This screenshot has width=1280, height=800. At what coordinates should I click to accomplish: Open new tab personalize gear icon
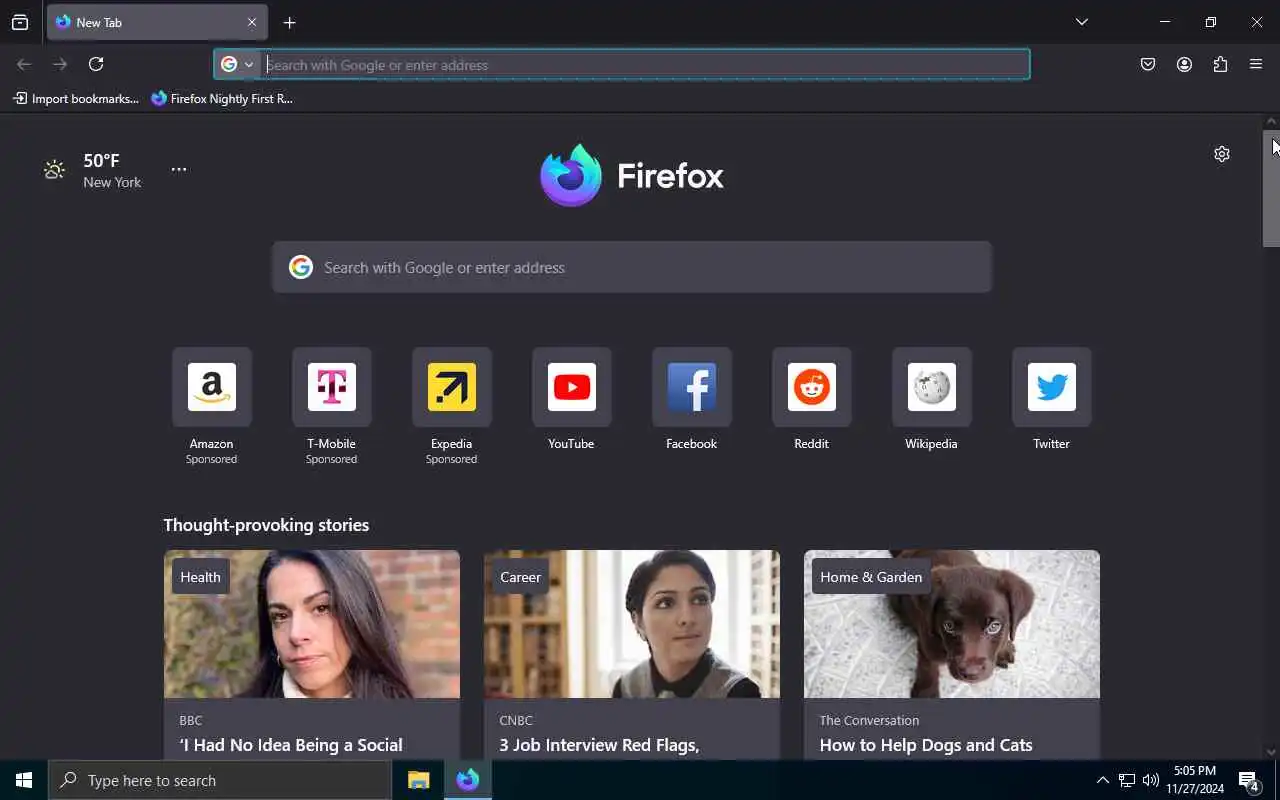(x=1222, y=154)
